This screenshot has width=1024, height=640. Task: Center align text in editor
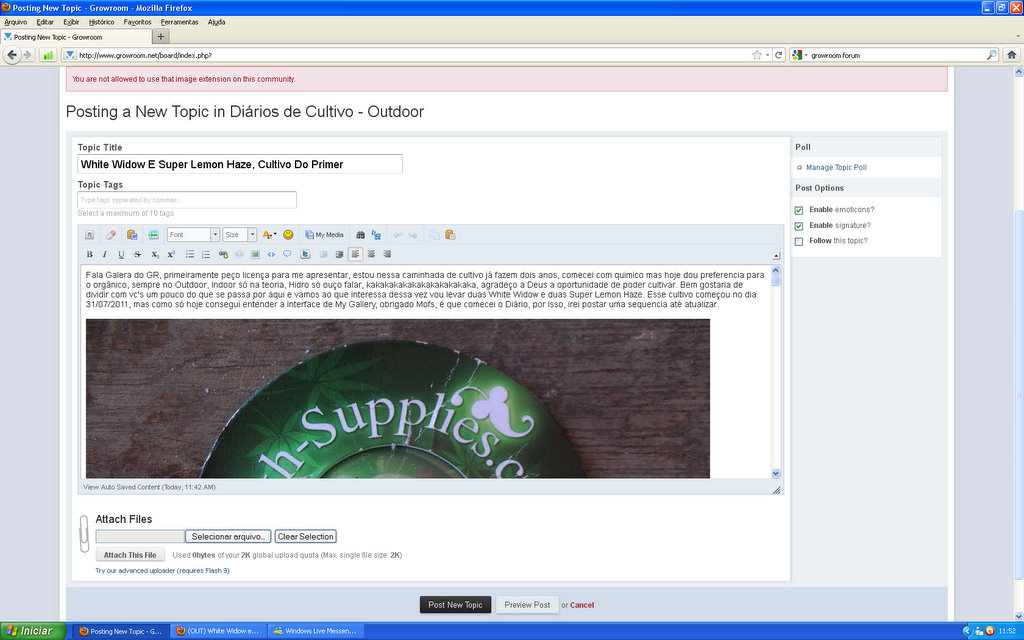371,254
